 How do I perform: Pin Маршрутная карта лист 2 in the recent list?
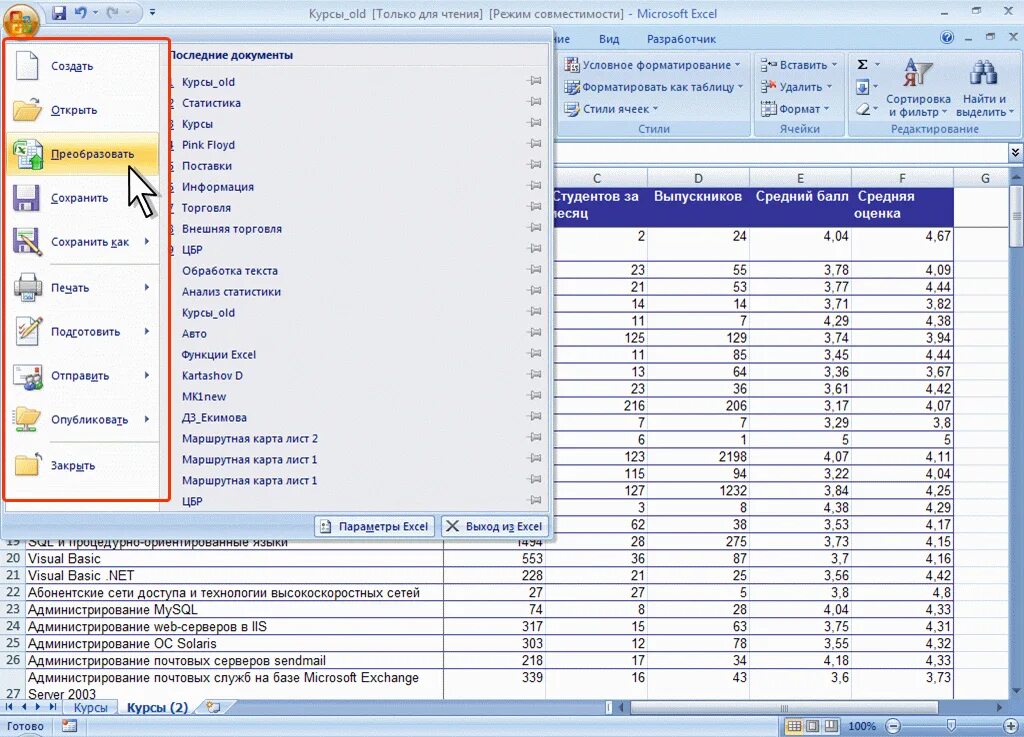(535, 437)
